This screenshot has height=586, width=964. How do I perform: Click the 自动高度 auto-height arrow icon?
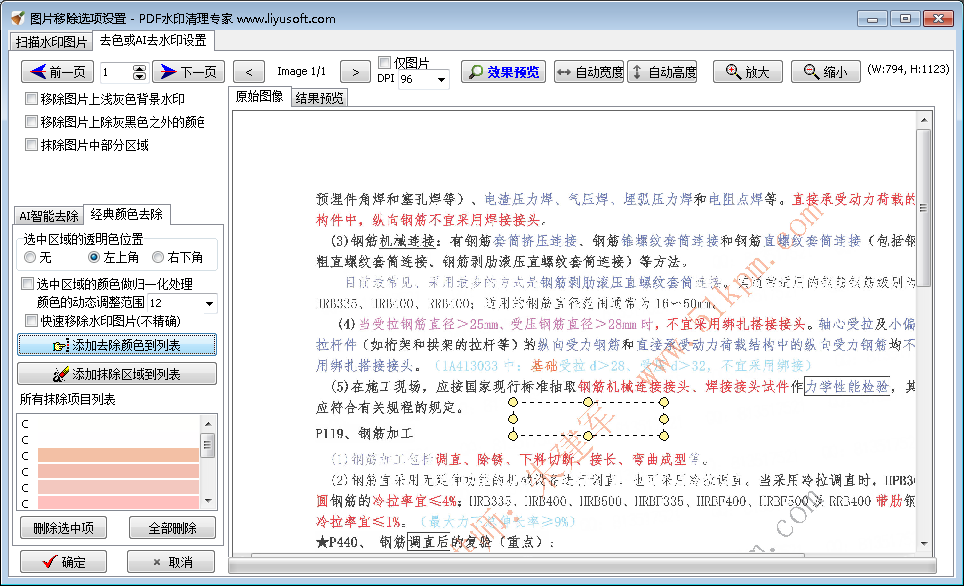(x=637, y=71)
